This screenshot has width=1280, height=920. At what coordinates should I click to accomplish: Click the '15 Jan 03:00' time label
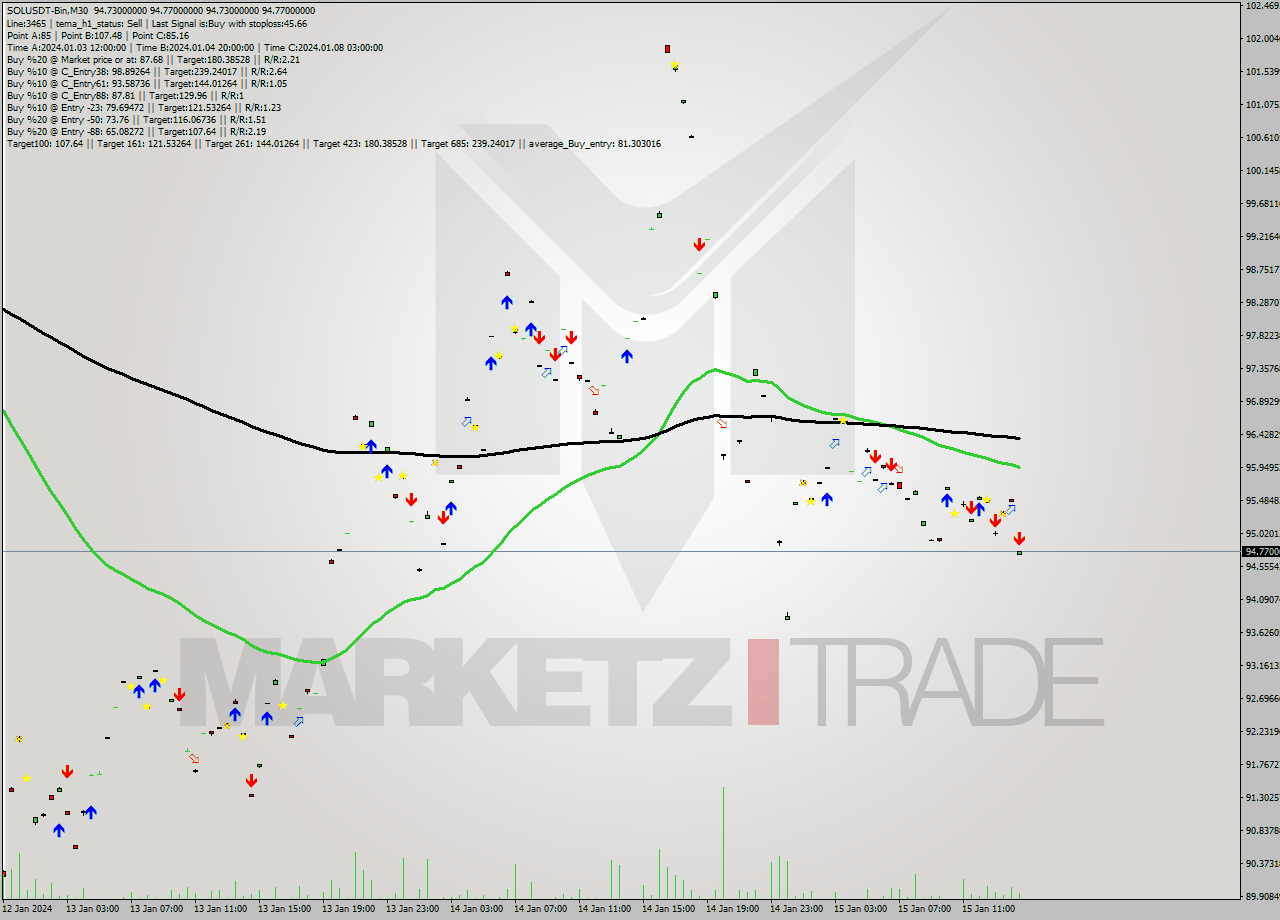860,909
